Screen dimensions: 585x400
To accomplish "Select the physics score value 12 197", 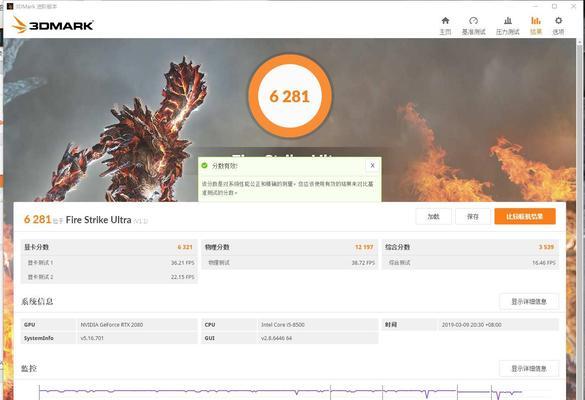I will click(x=364, y=247).
